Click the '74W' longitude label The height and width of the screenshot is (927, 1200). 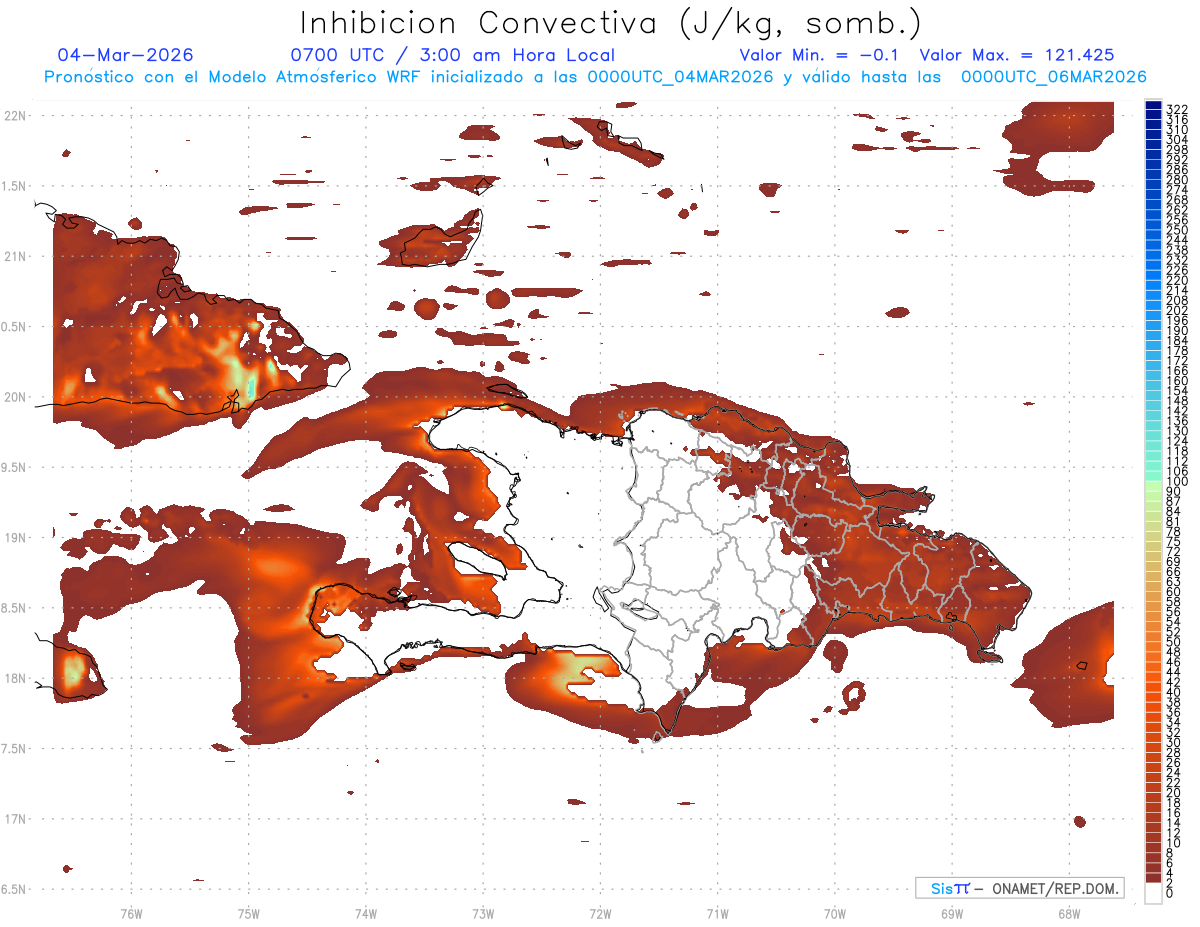(x=365, y=912)
